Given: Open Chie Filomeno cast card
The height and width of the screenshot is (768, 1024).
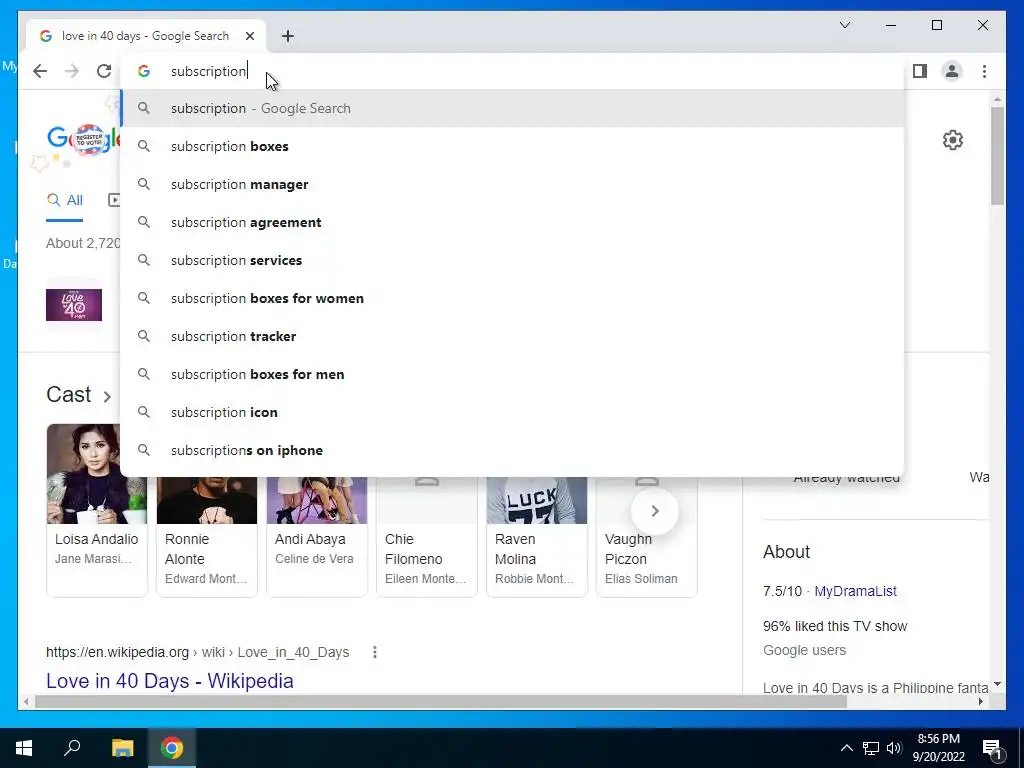Looking at the screenshot, I should tap(426, 537).
